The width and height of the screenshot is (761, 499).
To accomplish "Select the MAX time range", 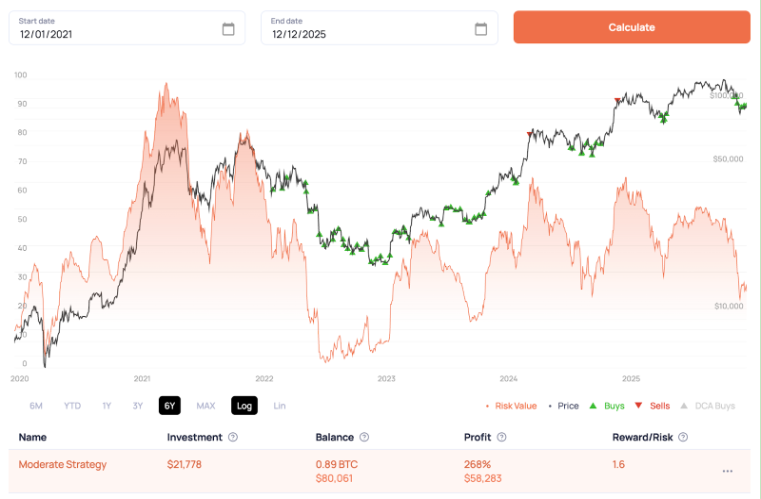I will (x=205, y=406).
